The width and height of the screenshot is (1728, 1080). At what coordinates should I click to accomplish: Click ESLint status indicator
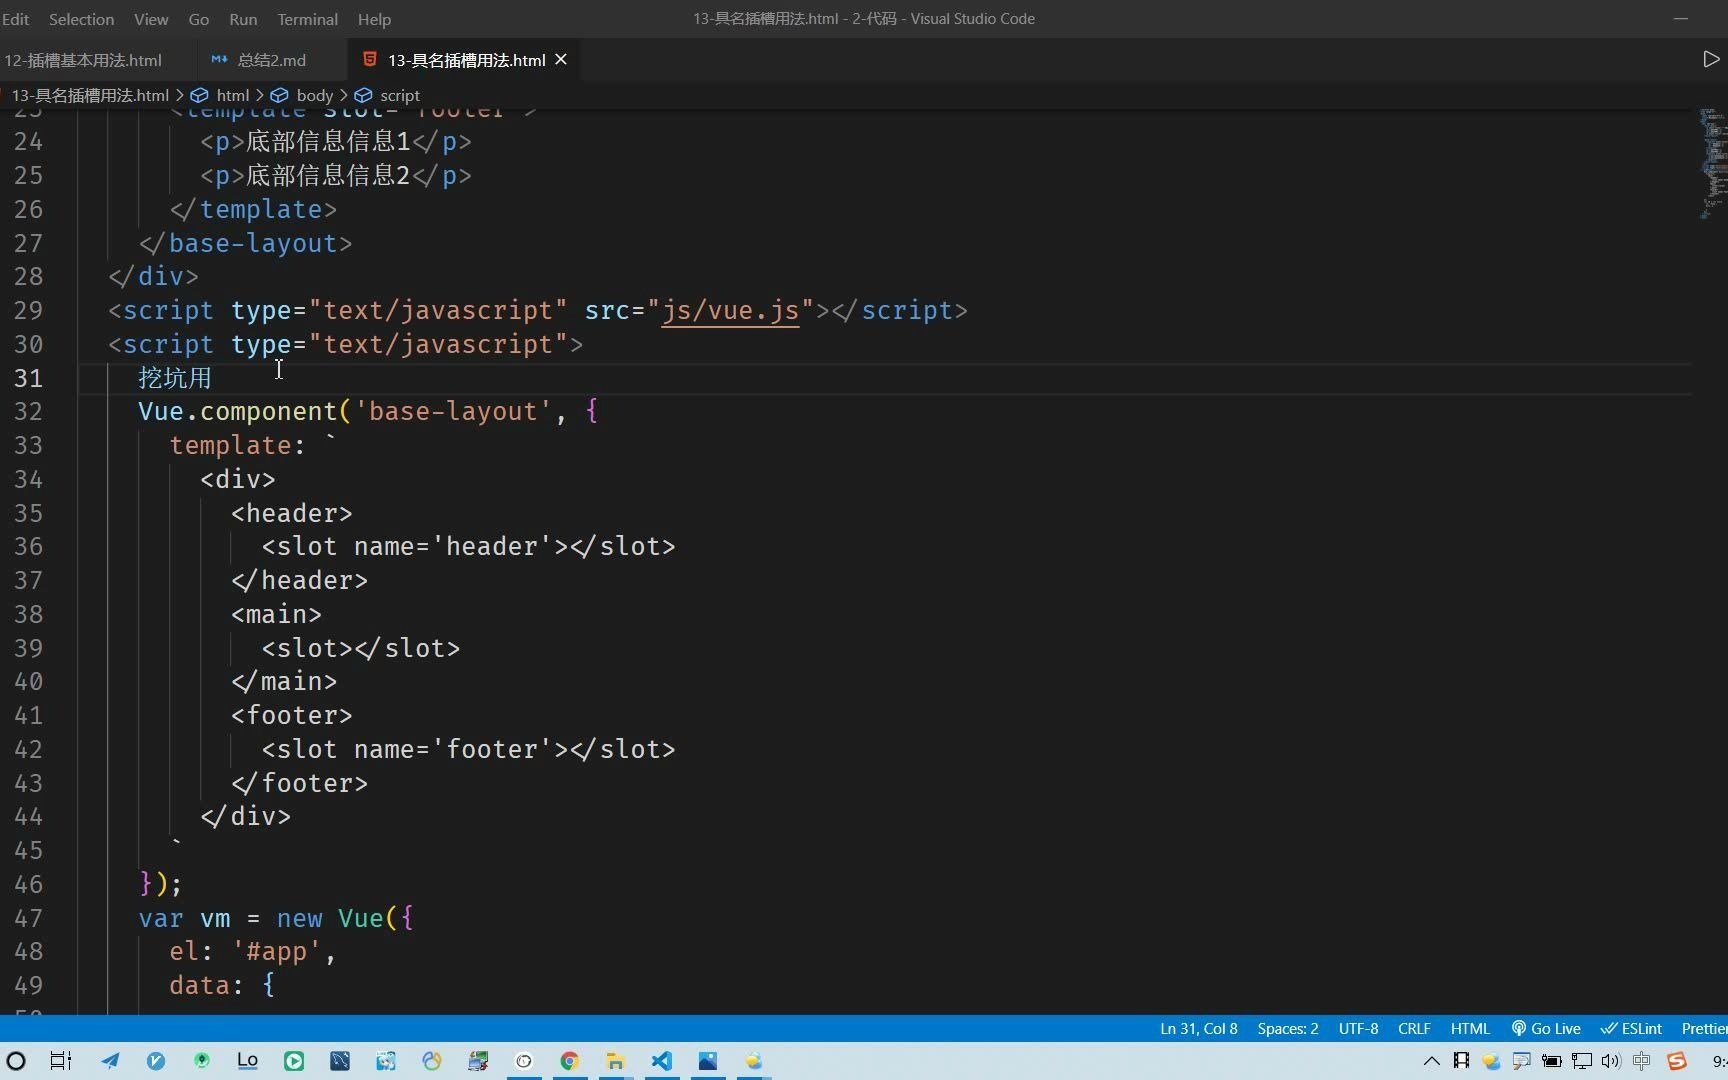click(x=1632, y=1028)
